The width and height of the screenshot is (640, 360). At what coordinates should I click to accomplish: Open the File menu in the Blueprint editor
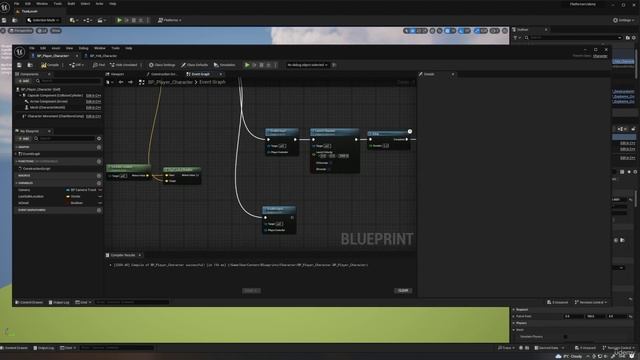(32, 48)
